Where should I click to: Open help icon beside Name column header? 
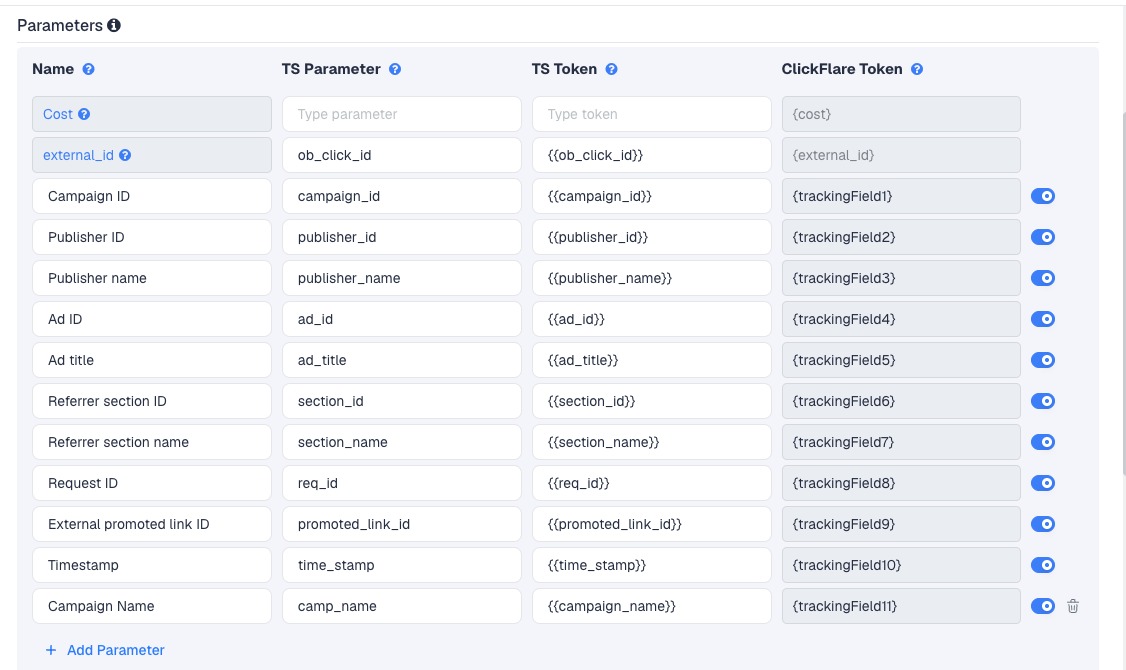click(x=88, y=69)
